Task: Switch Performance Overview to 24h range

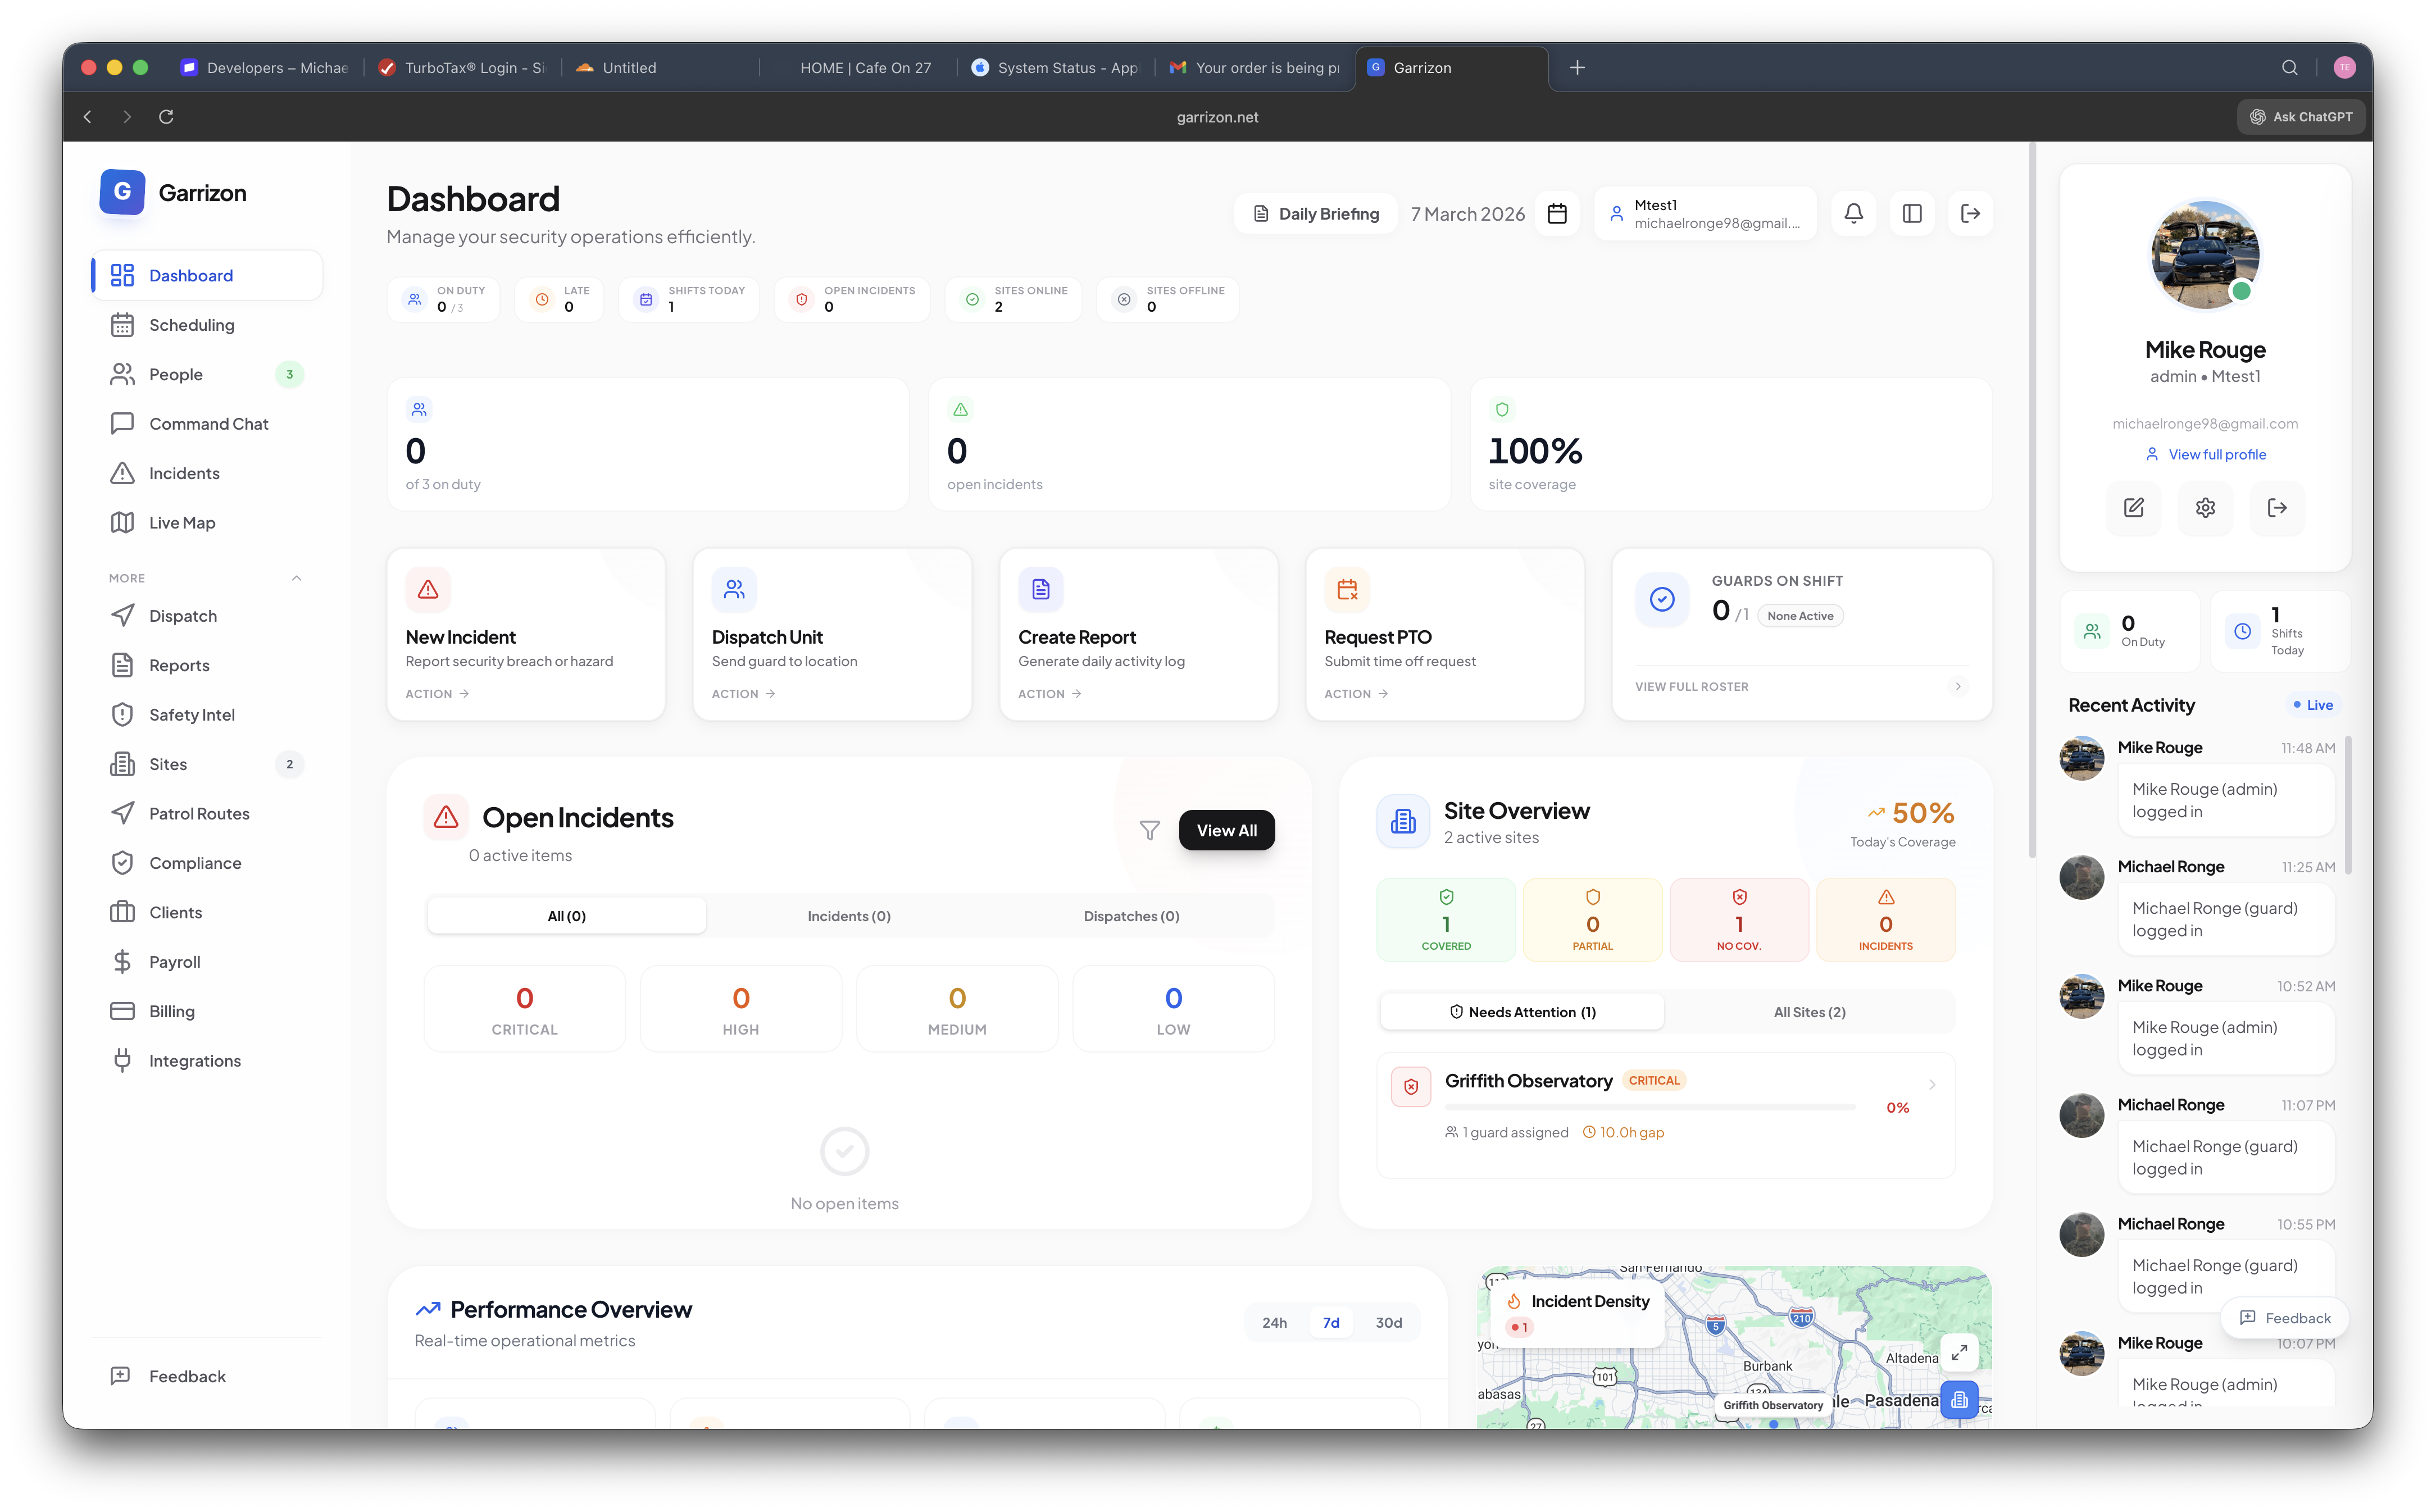Action: click(x=1274, y=1322)
